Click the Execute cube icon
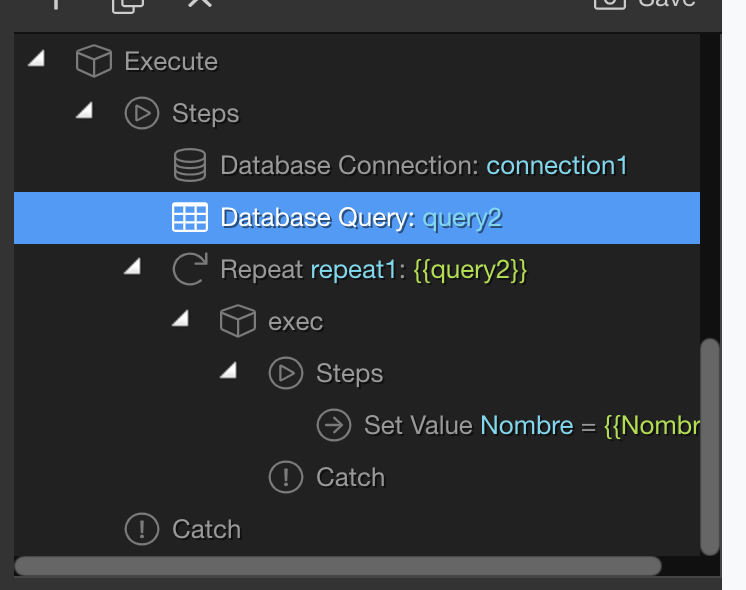 click(x=94, y=61)
